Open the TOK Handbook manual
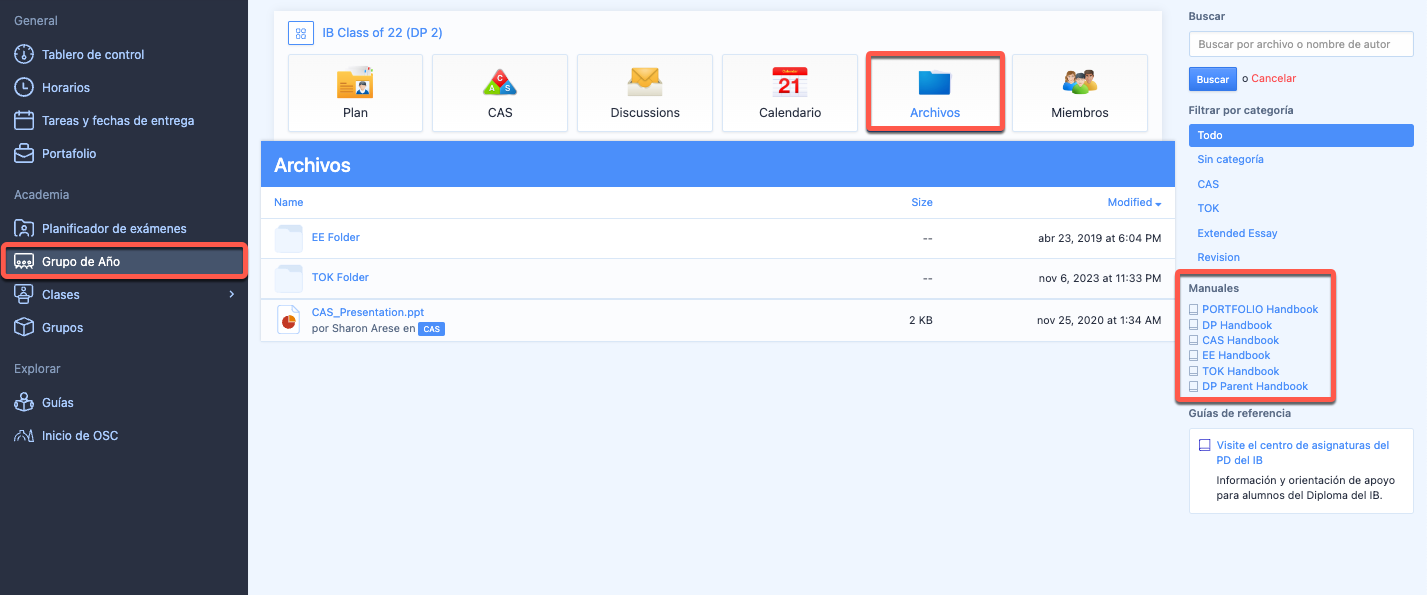Viewport: 1427px width, 595px height. coord(1240,371)
